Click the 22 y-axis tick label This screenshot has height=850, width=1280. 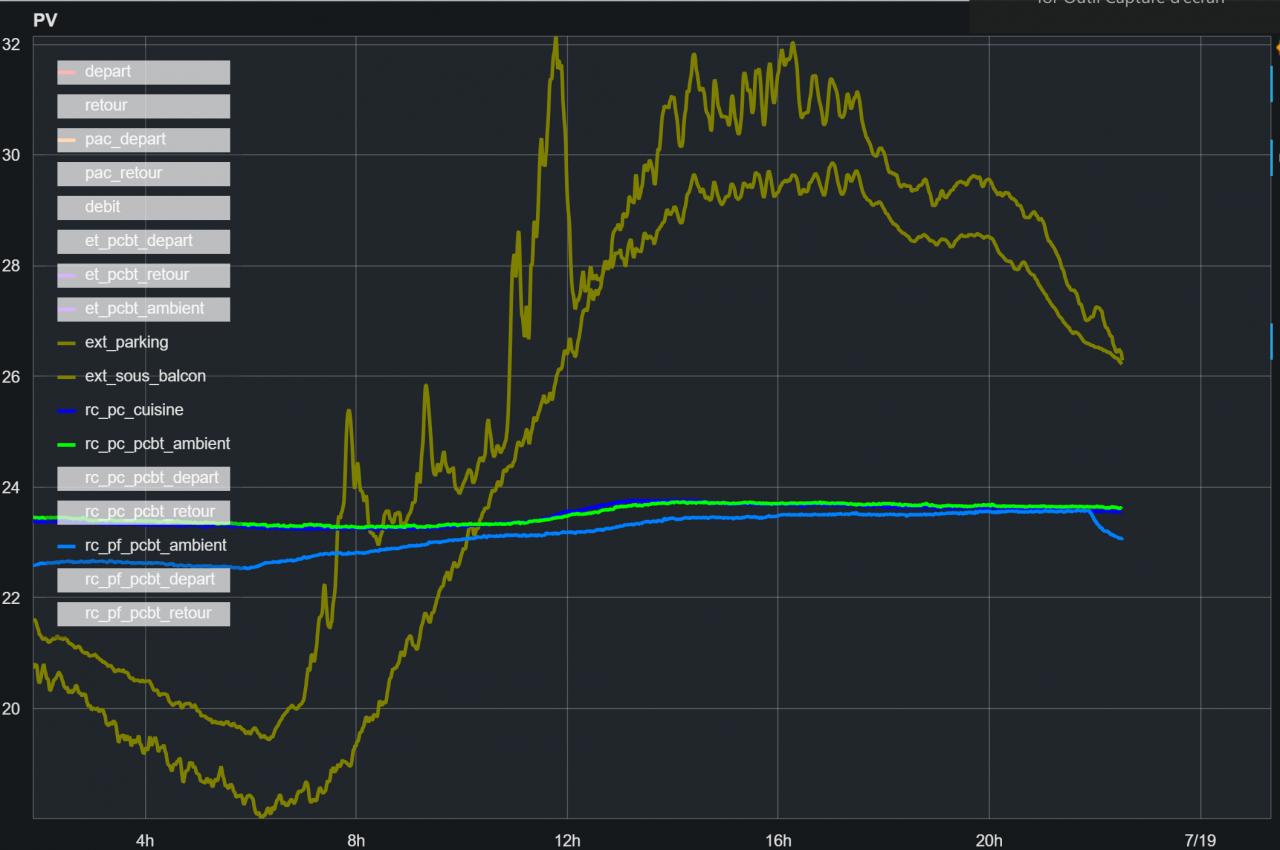click(12, 598)
